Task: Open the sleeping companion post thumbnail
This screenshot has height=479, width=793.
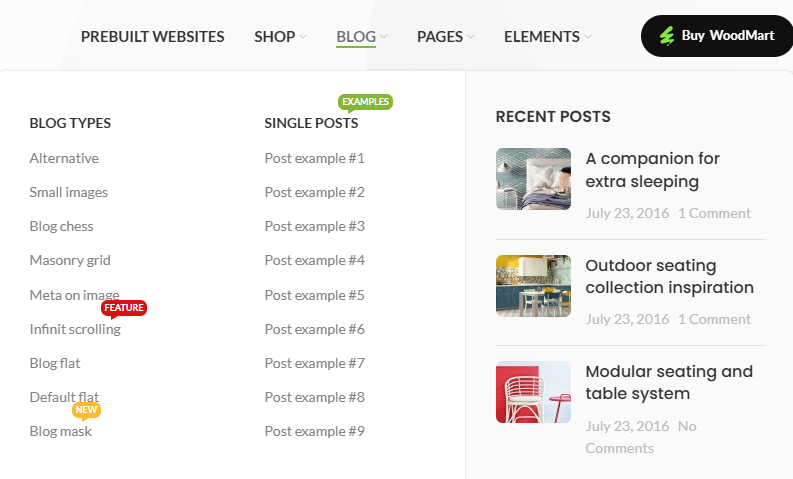Action: 533,179
